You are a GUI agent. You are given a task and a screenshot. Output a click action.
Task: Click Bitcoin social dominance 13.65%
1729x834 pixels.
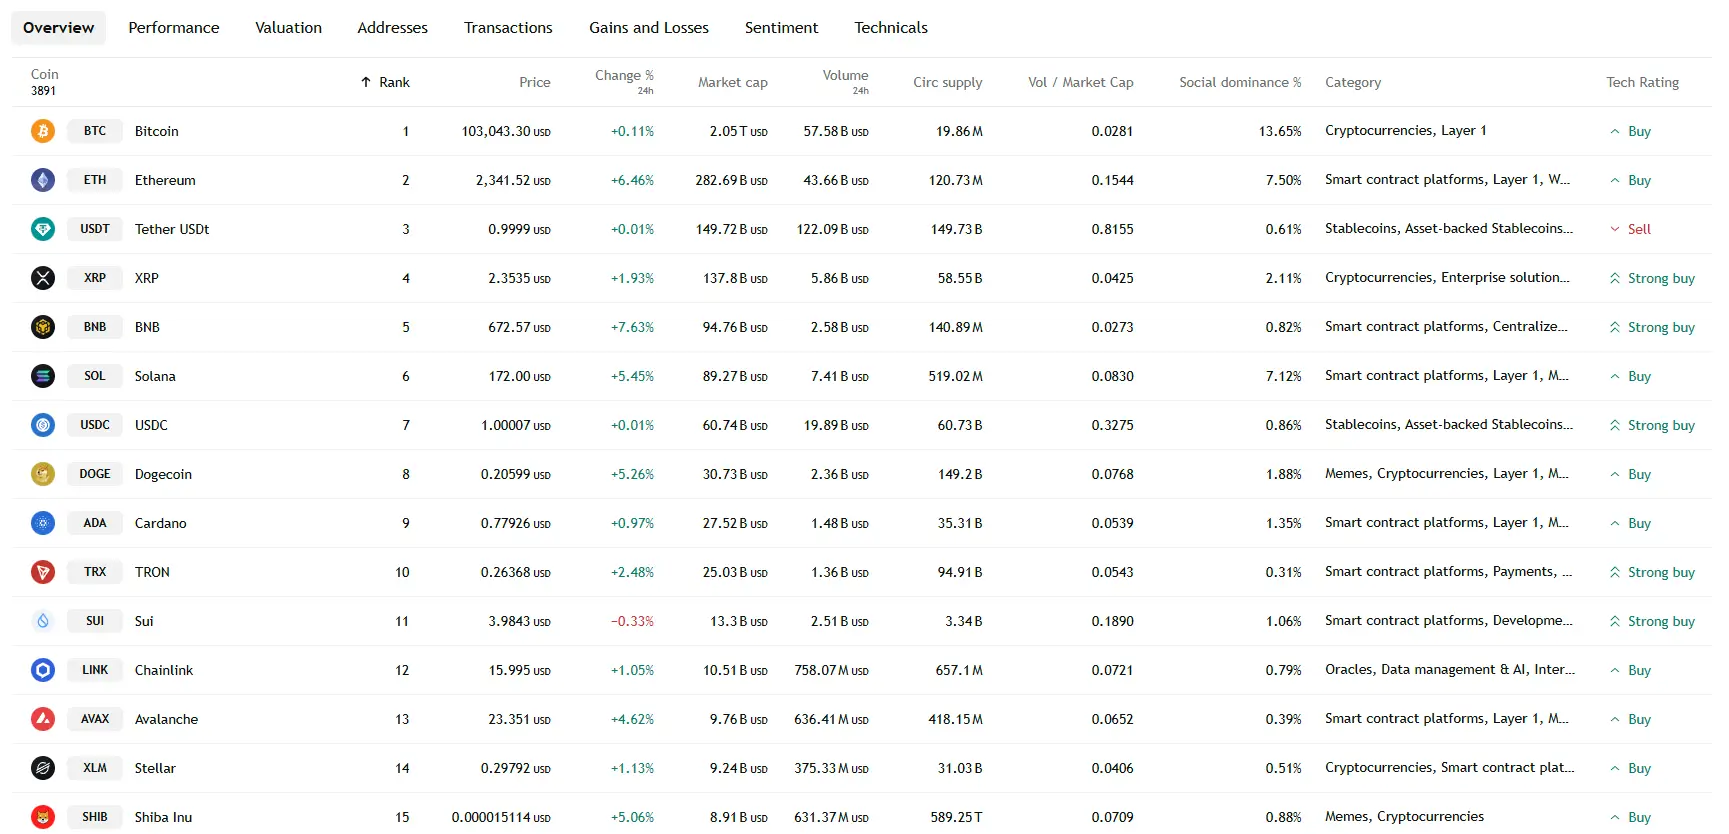point(1280,131)
